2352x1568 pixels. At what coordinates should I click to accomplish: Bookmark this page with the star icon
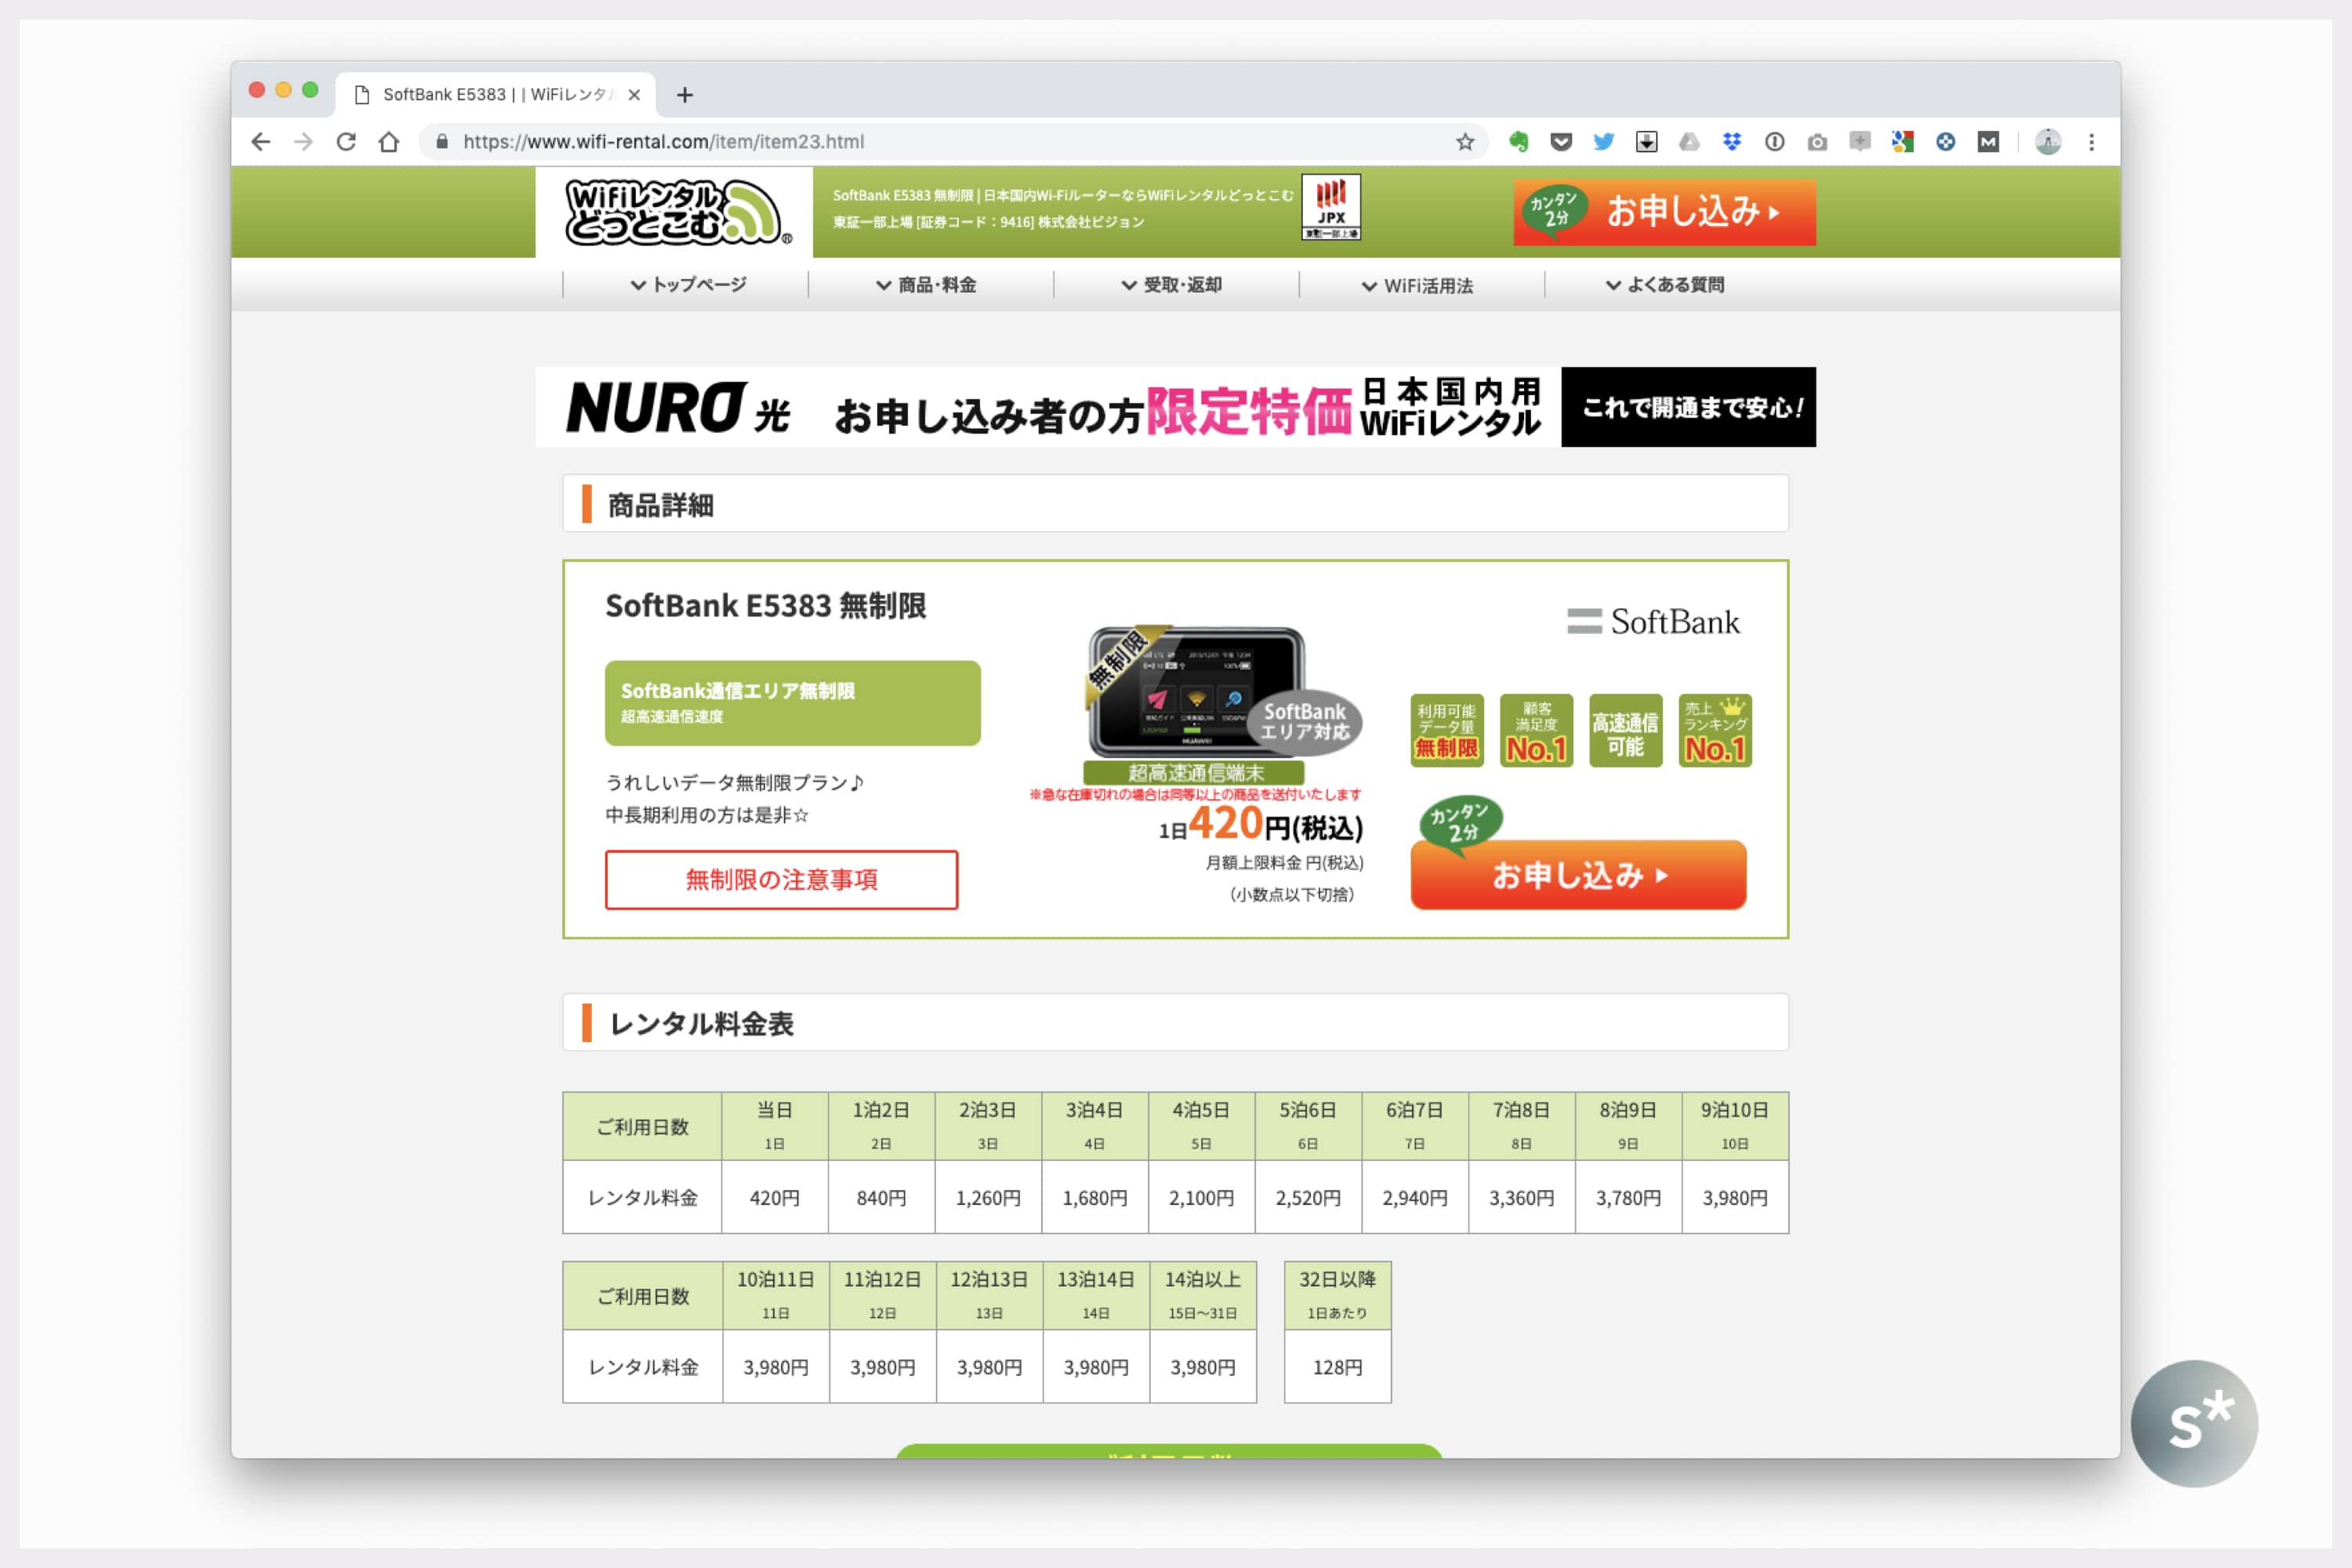coord(1465,142)
